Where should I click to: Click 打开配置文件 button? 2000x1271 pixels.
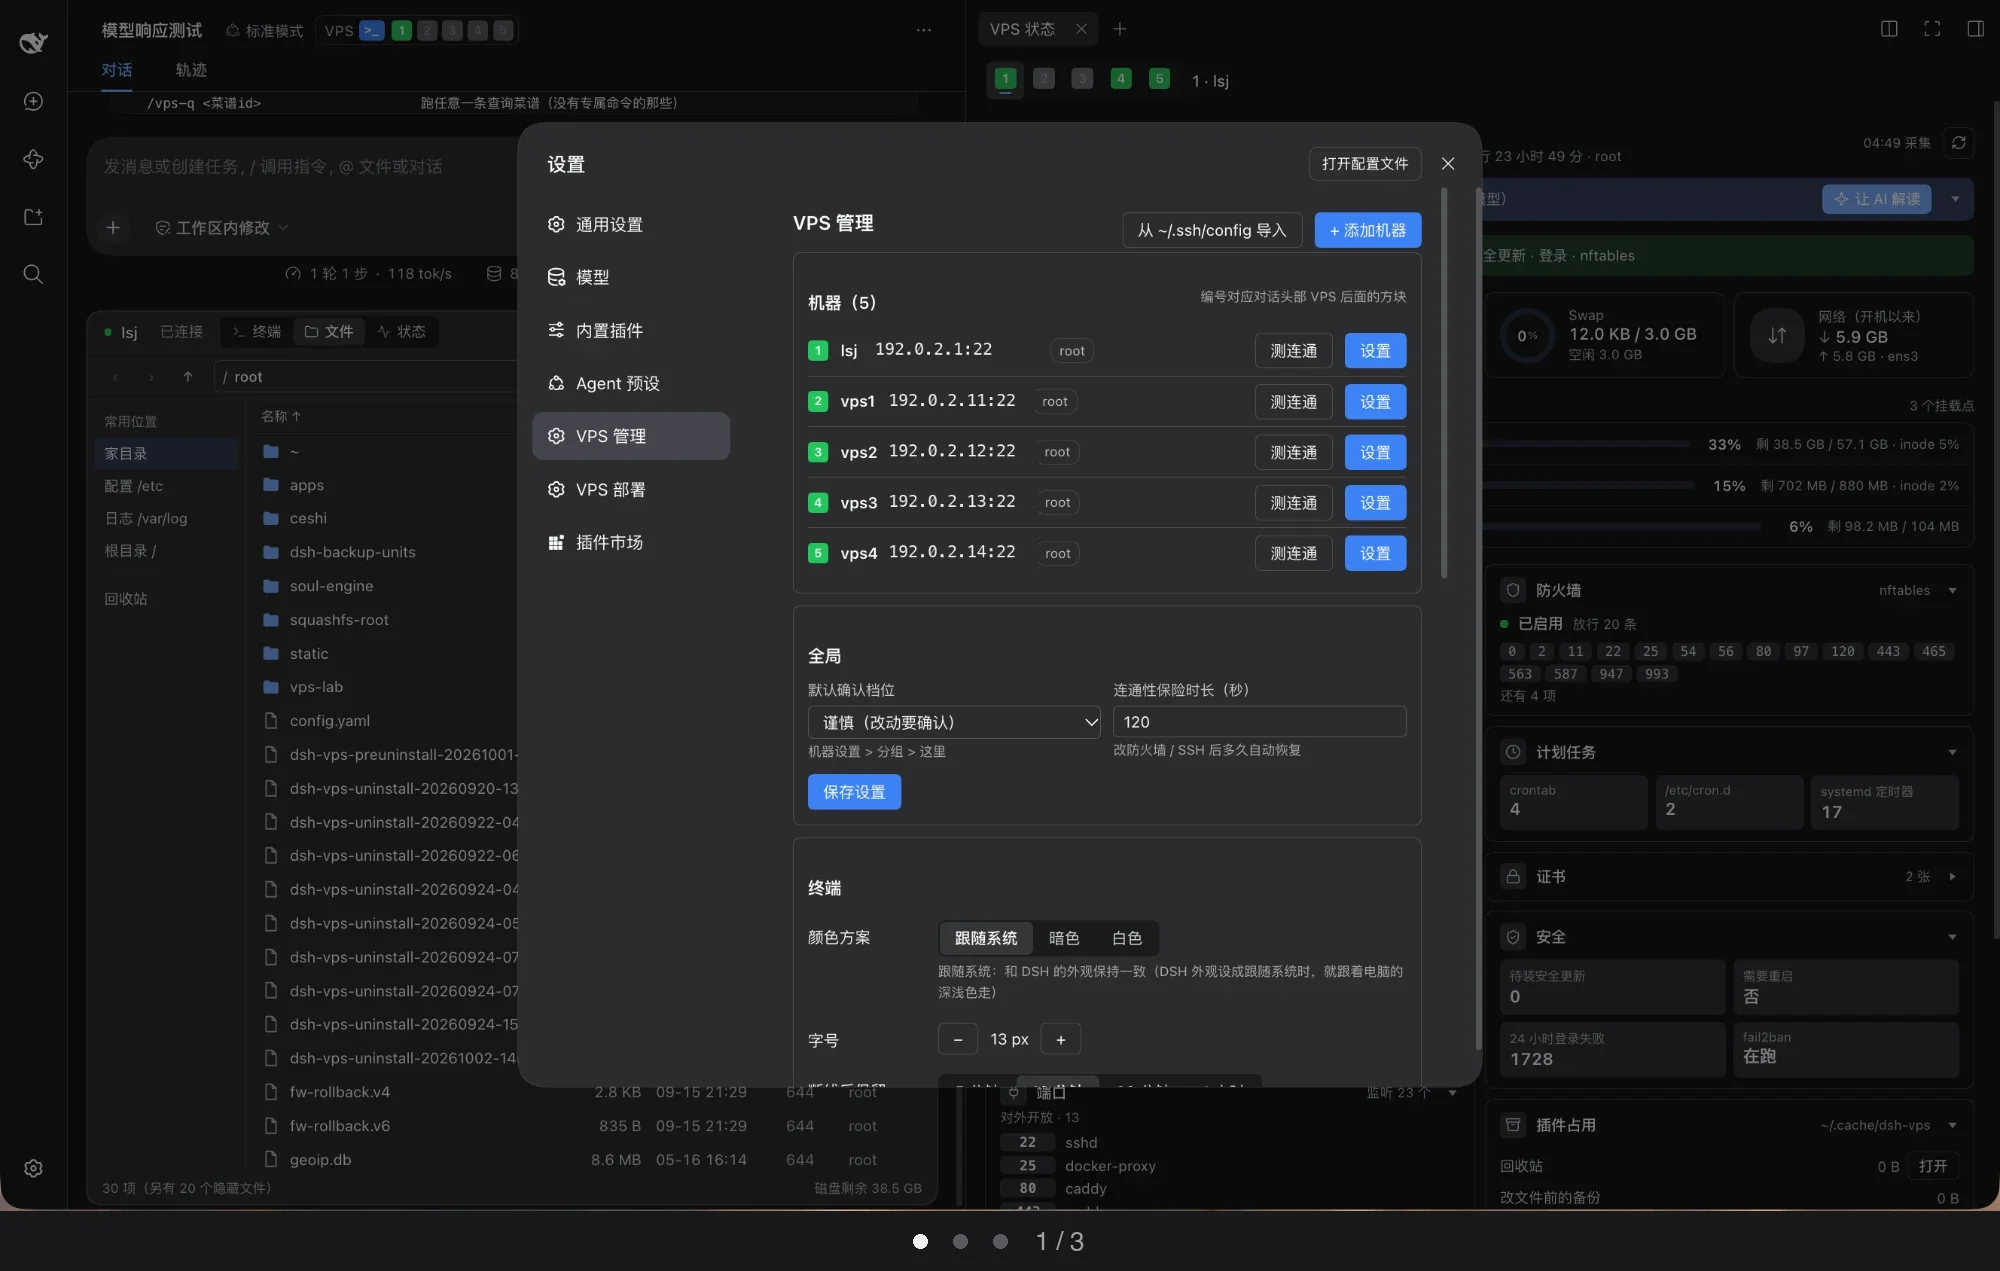[x=1365, y=164]
